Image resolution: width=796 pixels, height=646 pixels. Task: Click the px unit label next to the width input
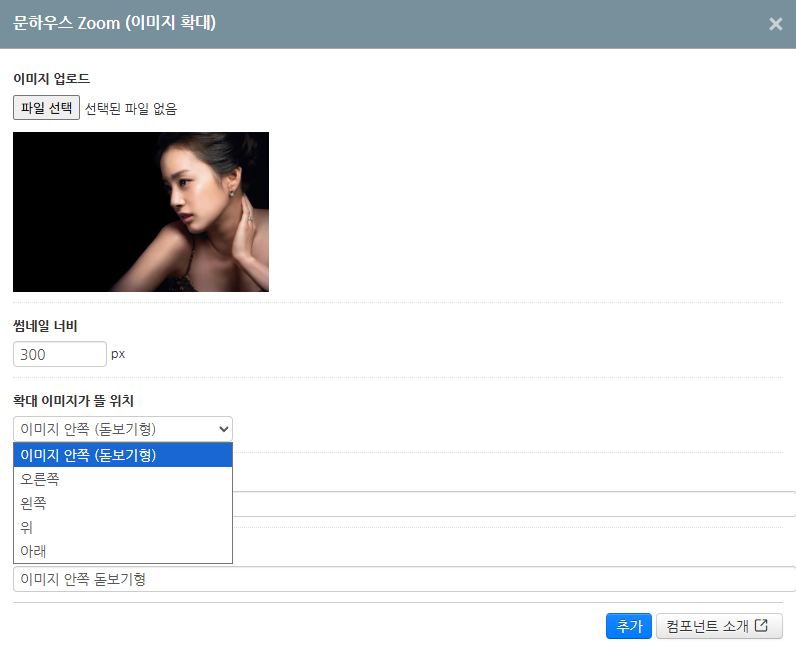coord(118,354)
